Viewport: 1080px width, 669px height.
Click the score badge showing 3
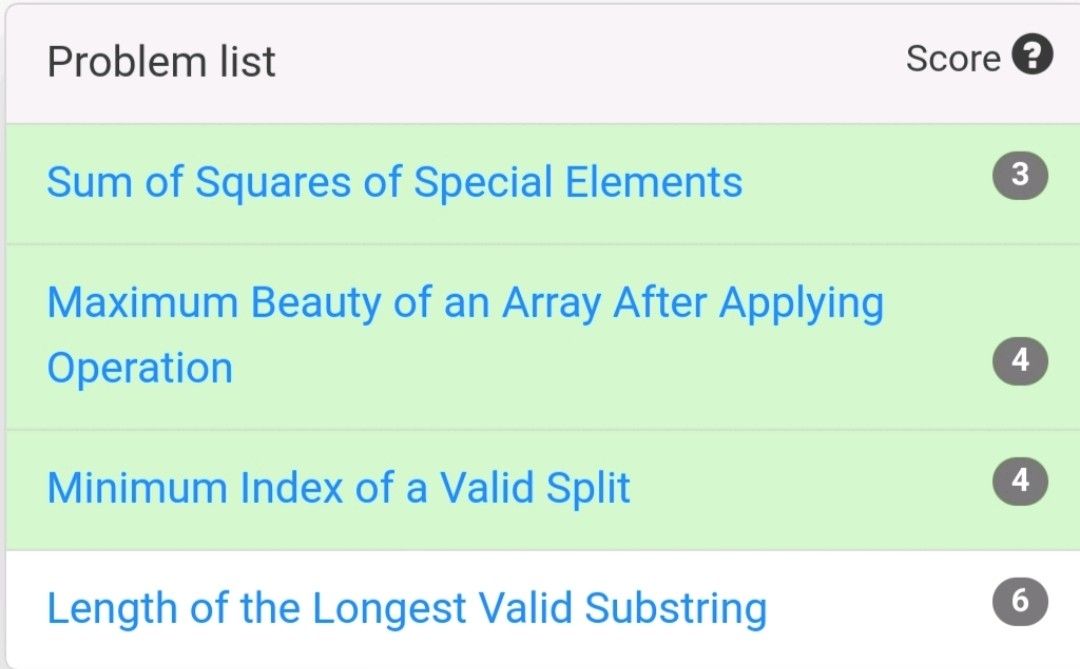1019,176
